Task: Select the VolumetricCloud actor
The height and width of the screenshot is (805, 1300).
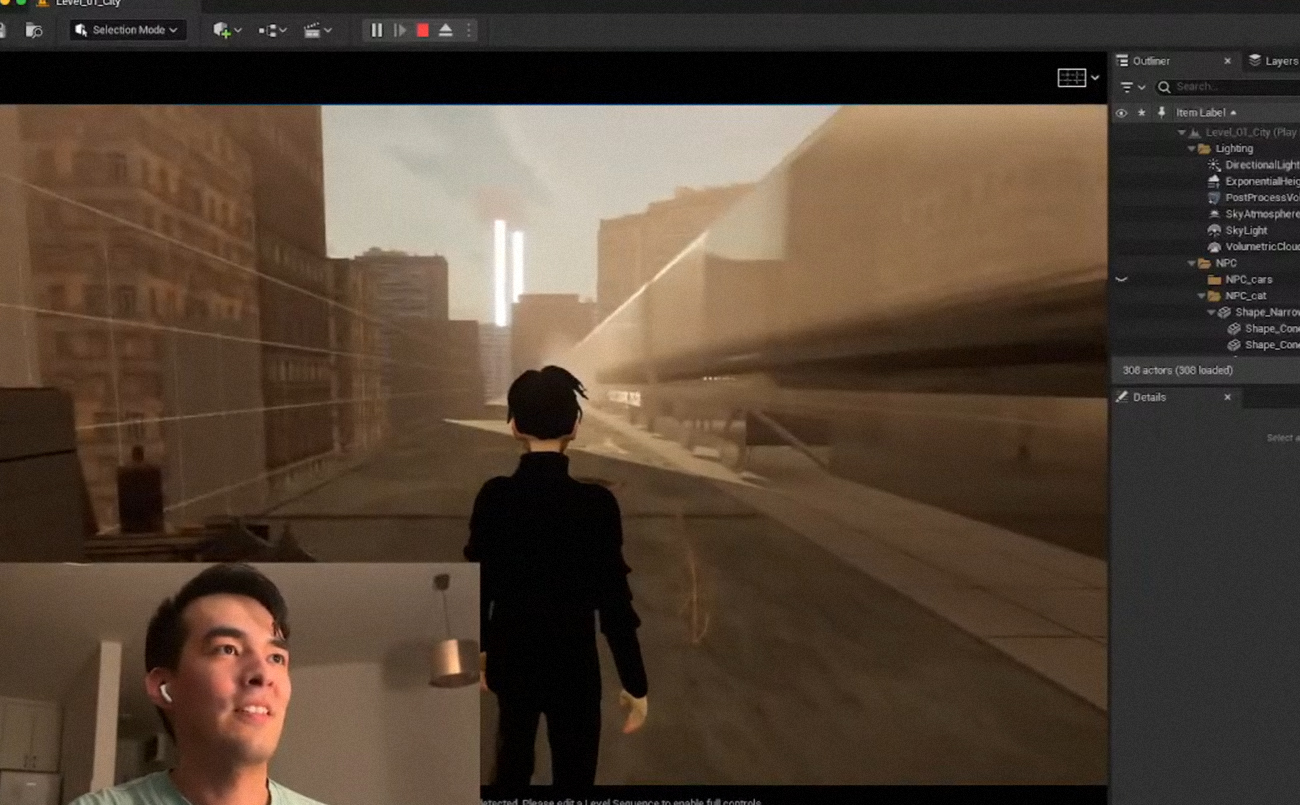Action: [1206, 247]
